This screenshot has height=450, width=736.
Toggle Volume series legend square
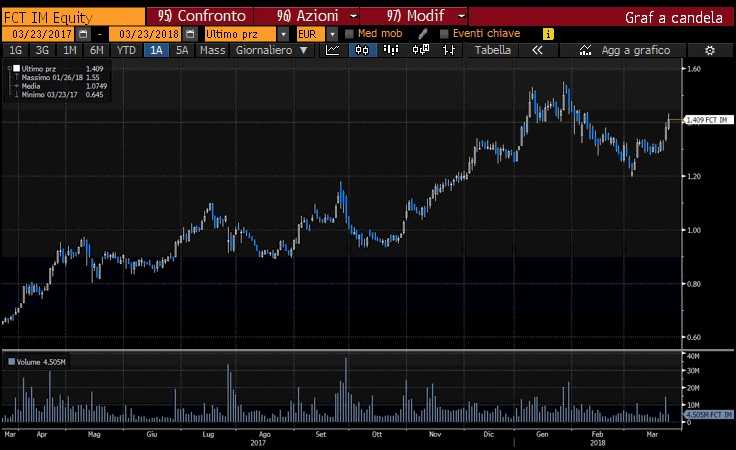[x=11, y=362]
